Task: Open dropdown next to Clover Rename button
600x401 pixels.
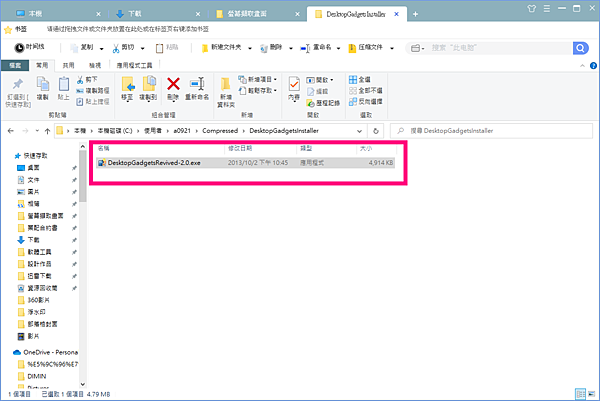Action: [338, 49]
